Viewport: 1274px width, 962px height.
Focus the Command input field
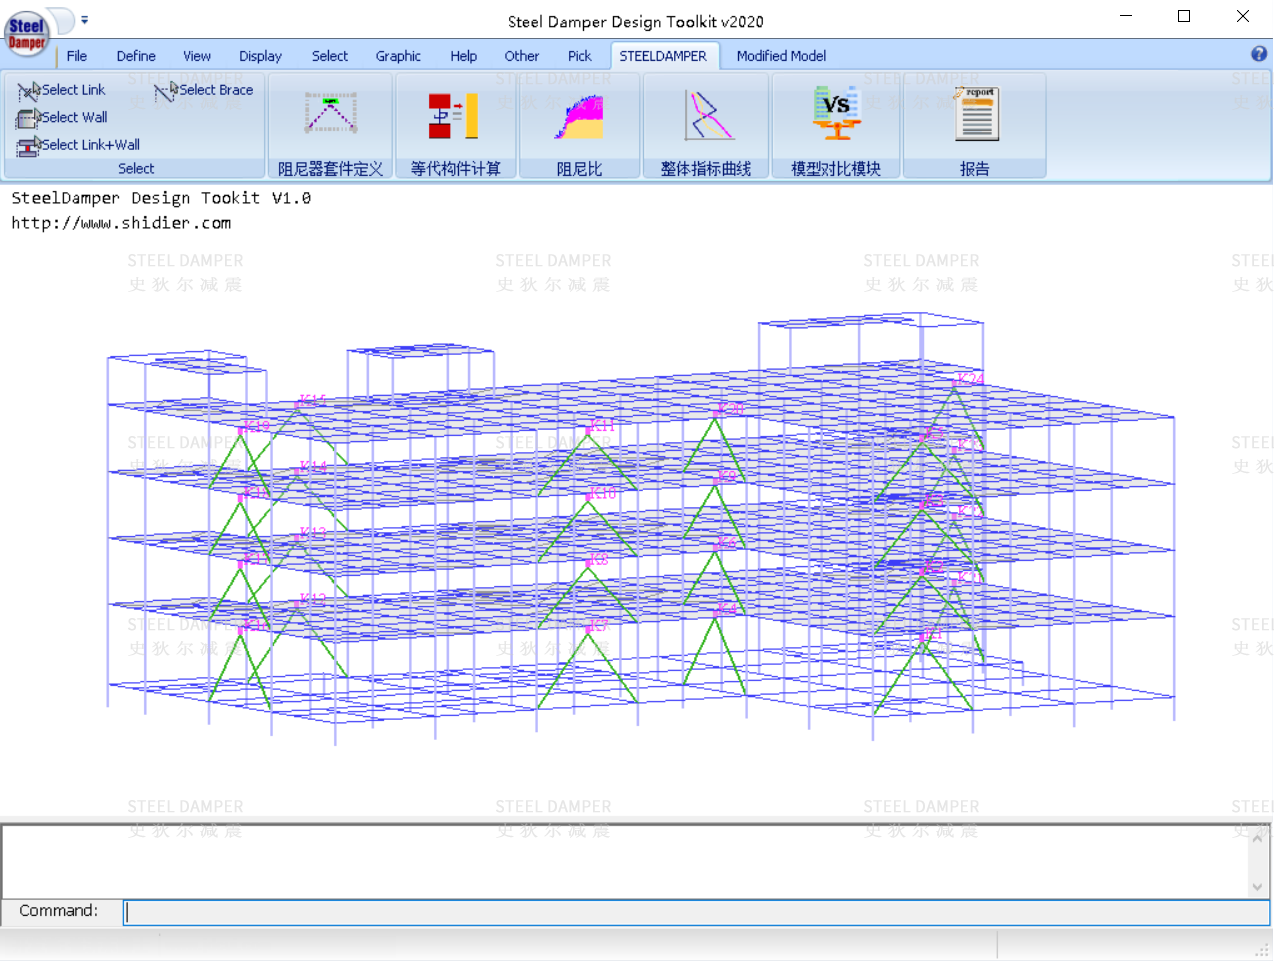coord(697,911)
